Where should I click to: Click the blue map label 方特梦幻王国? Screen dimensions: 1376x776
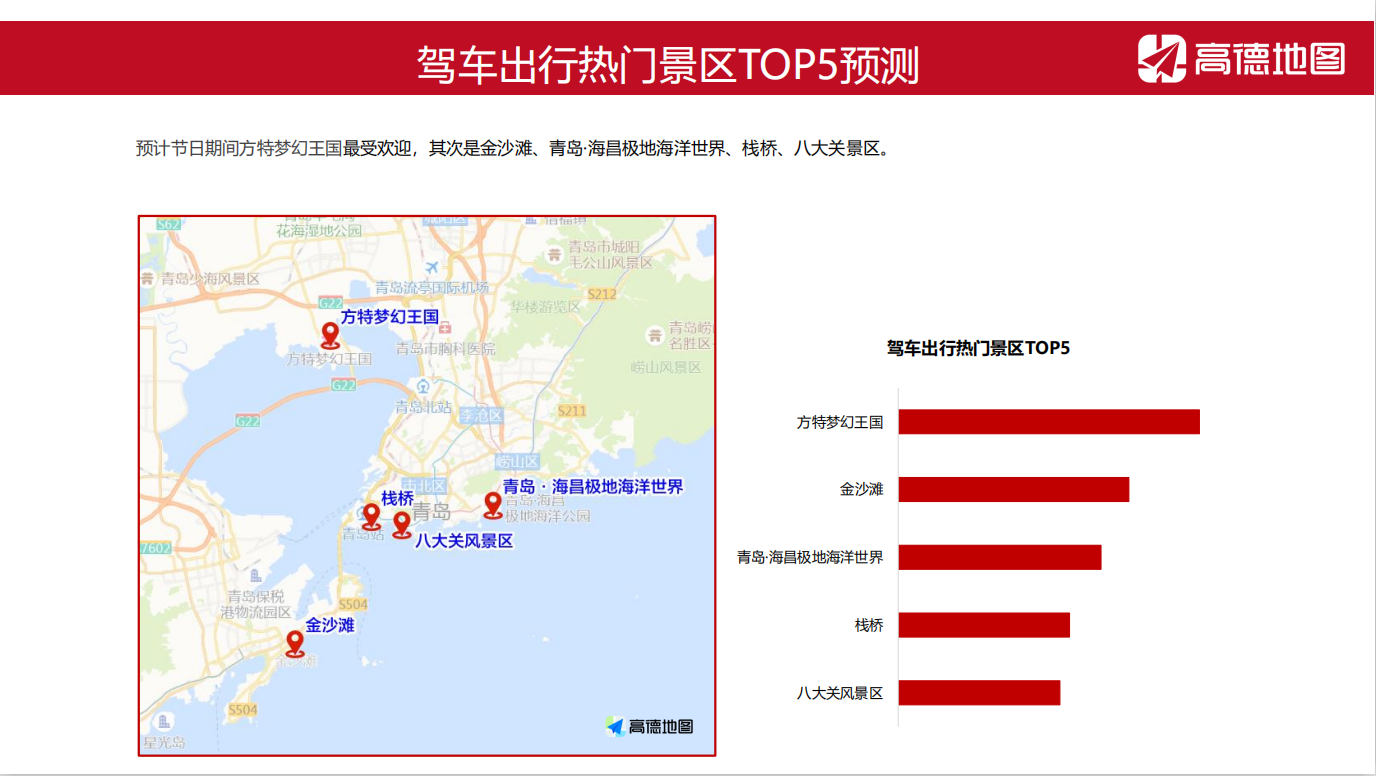[x=390, y=316]
